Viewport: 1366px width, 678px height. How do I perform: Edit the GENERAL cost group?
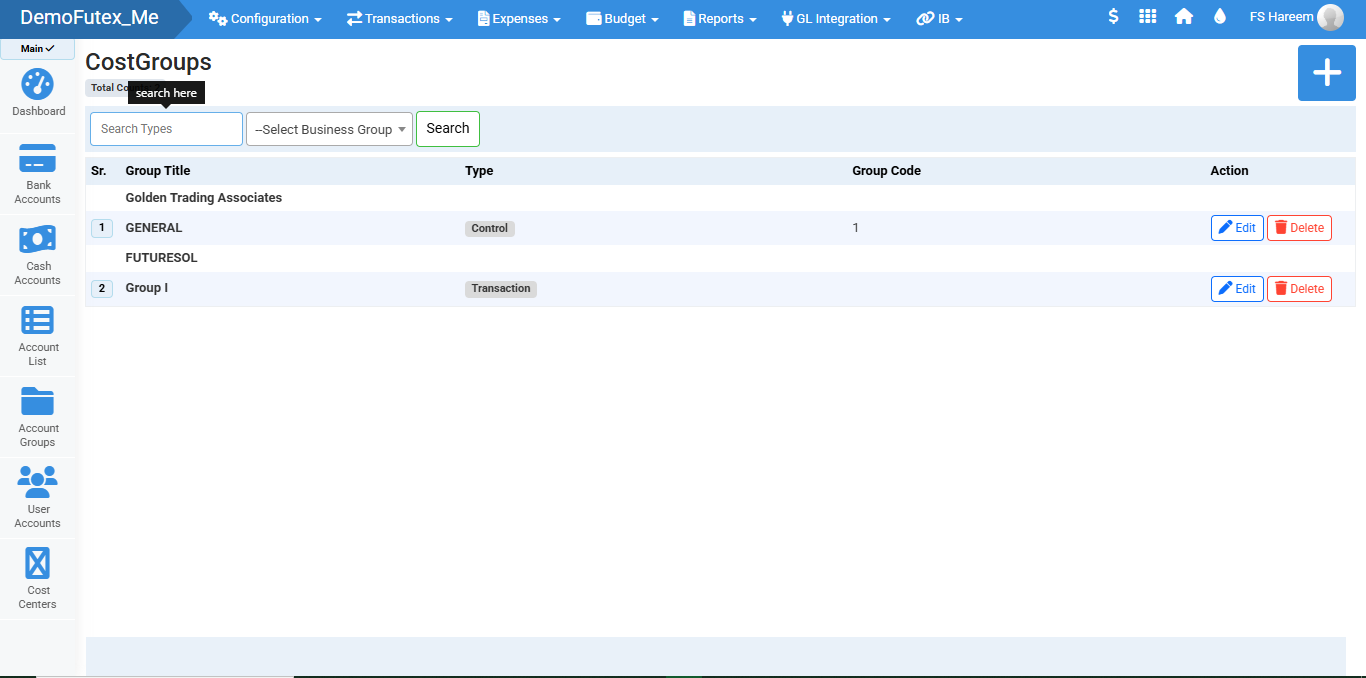click(1237, 228)
